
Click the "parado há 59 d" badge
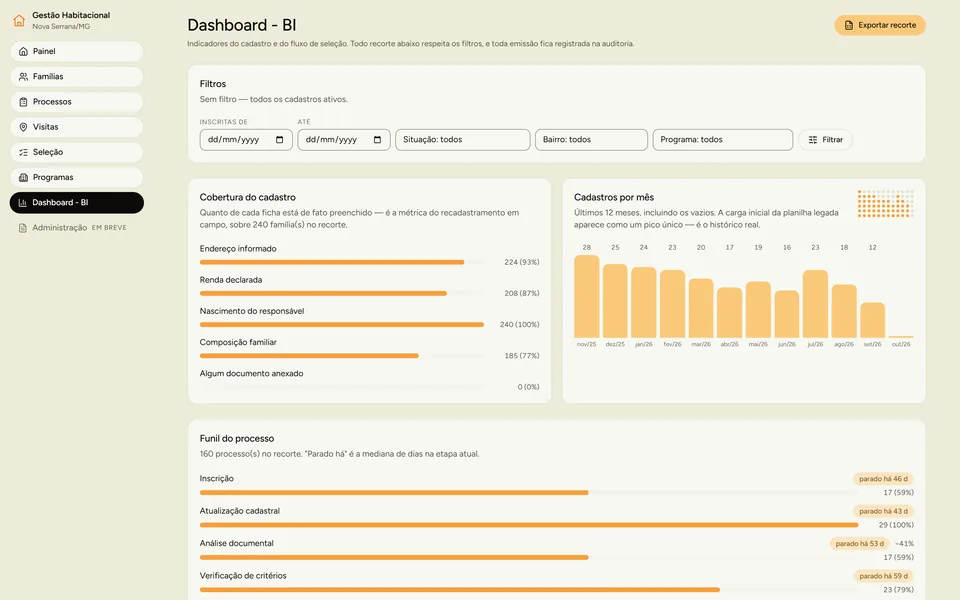[883, 576]
